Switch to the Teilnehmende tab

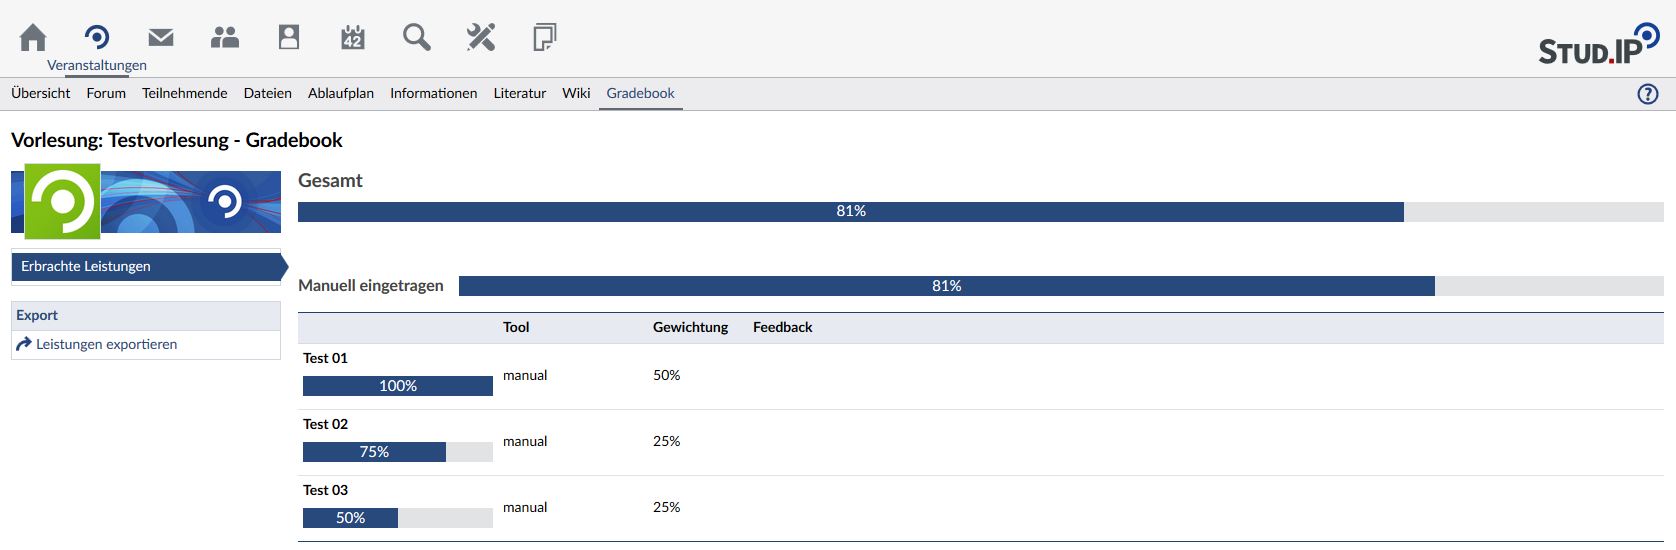[185, 93]
